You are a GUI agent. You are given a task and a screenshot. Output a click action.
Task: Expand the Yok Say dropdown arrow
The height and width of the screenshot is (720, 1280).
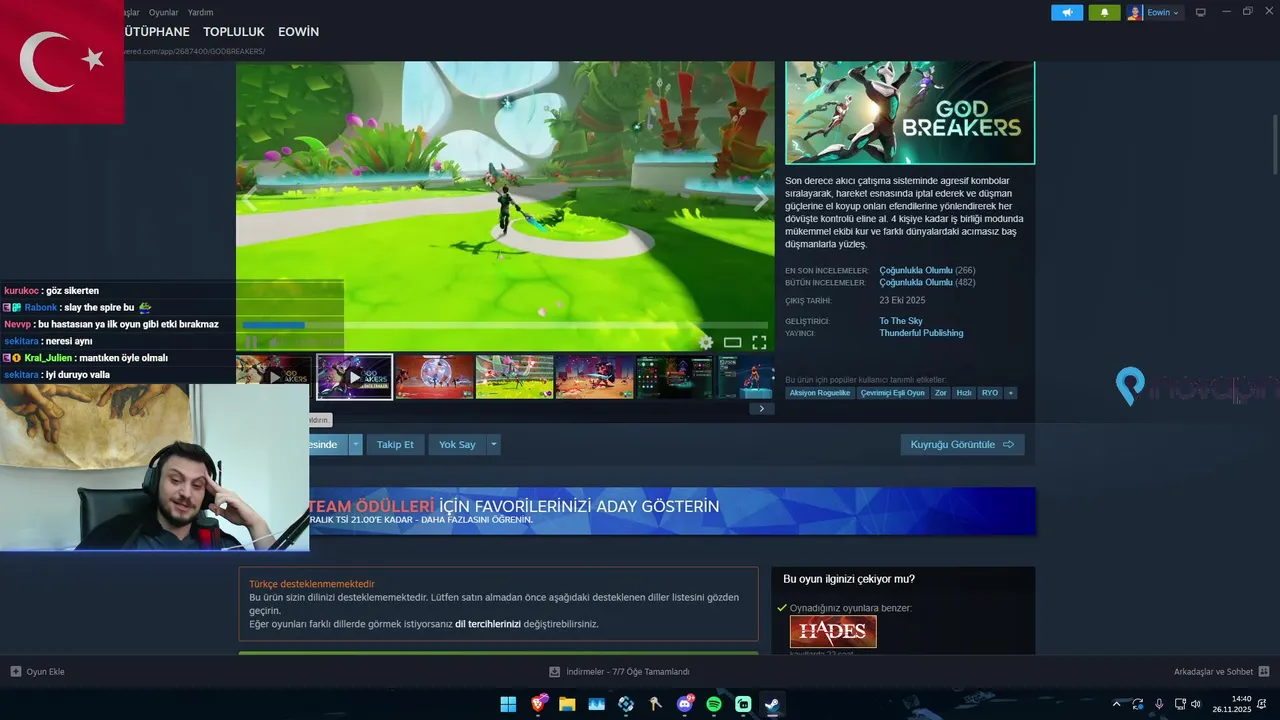click(x=494, y=444)
